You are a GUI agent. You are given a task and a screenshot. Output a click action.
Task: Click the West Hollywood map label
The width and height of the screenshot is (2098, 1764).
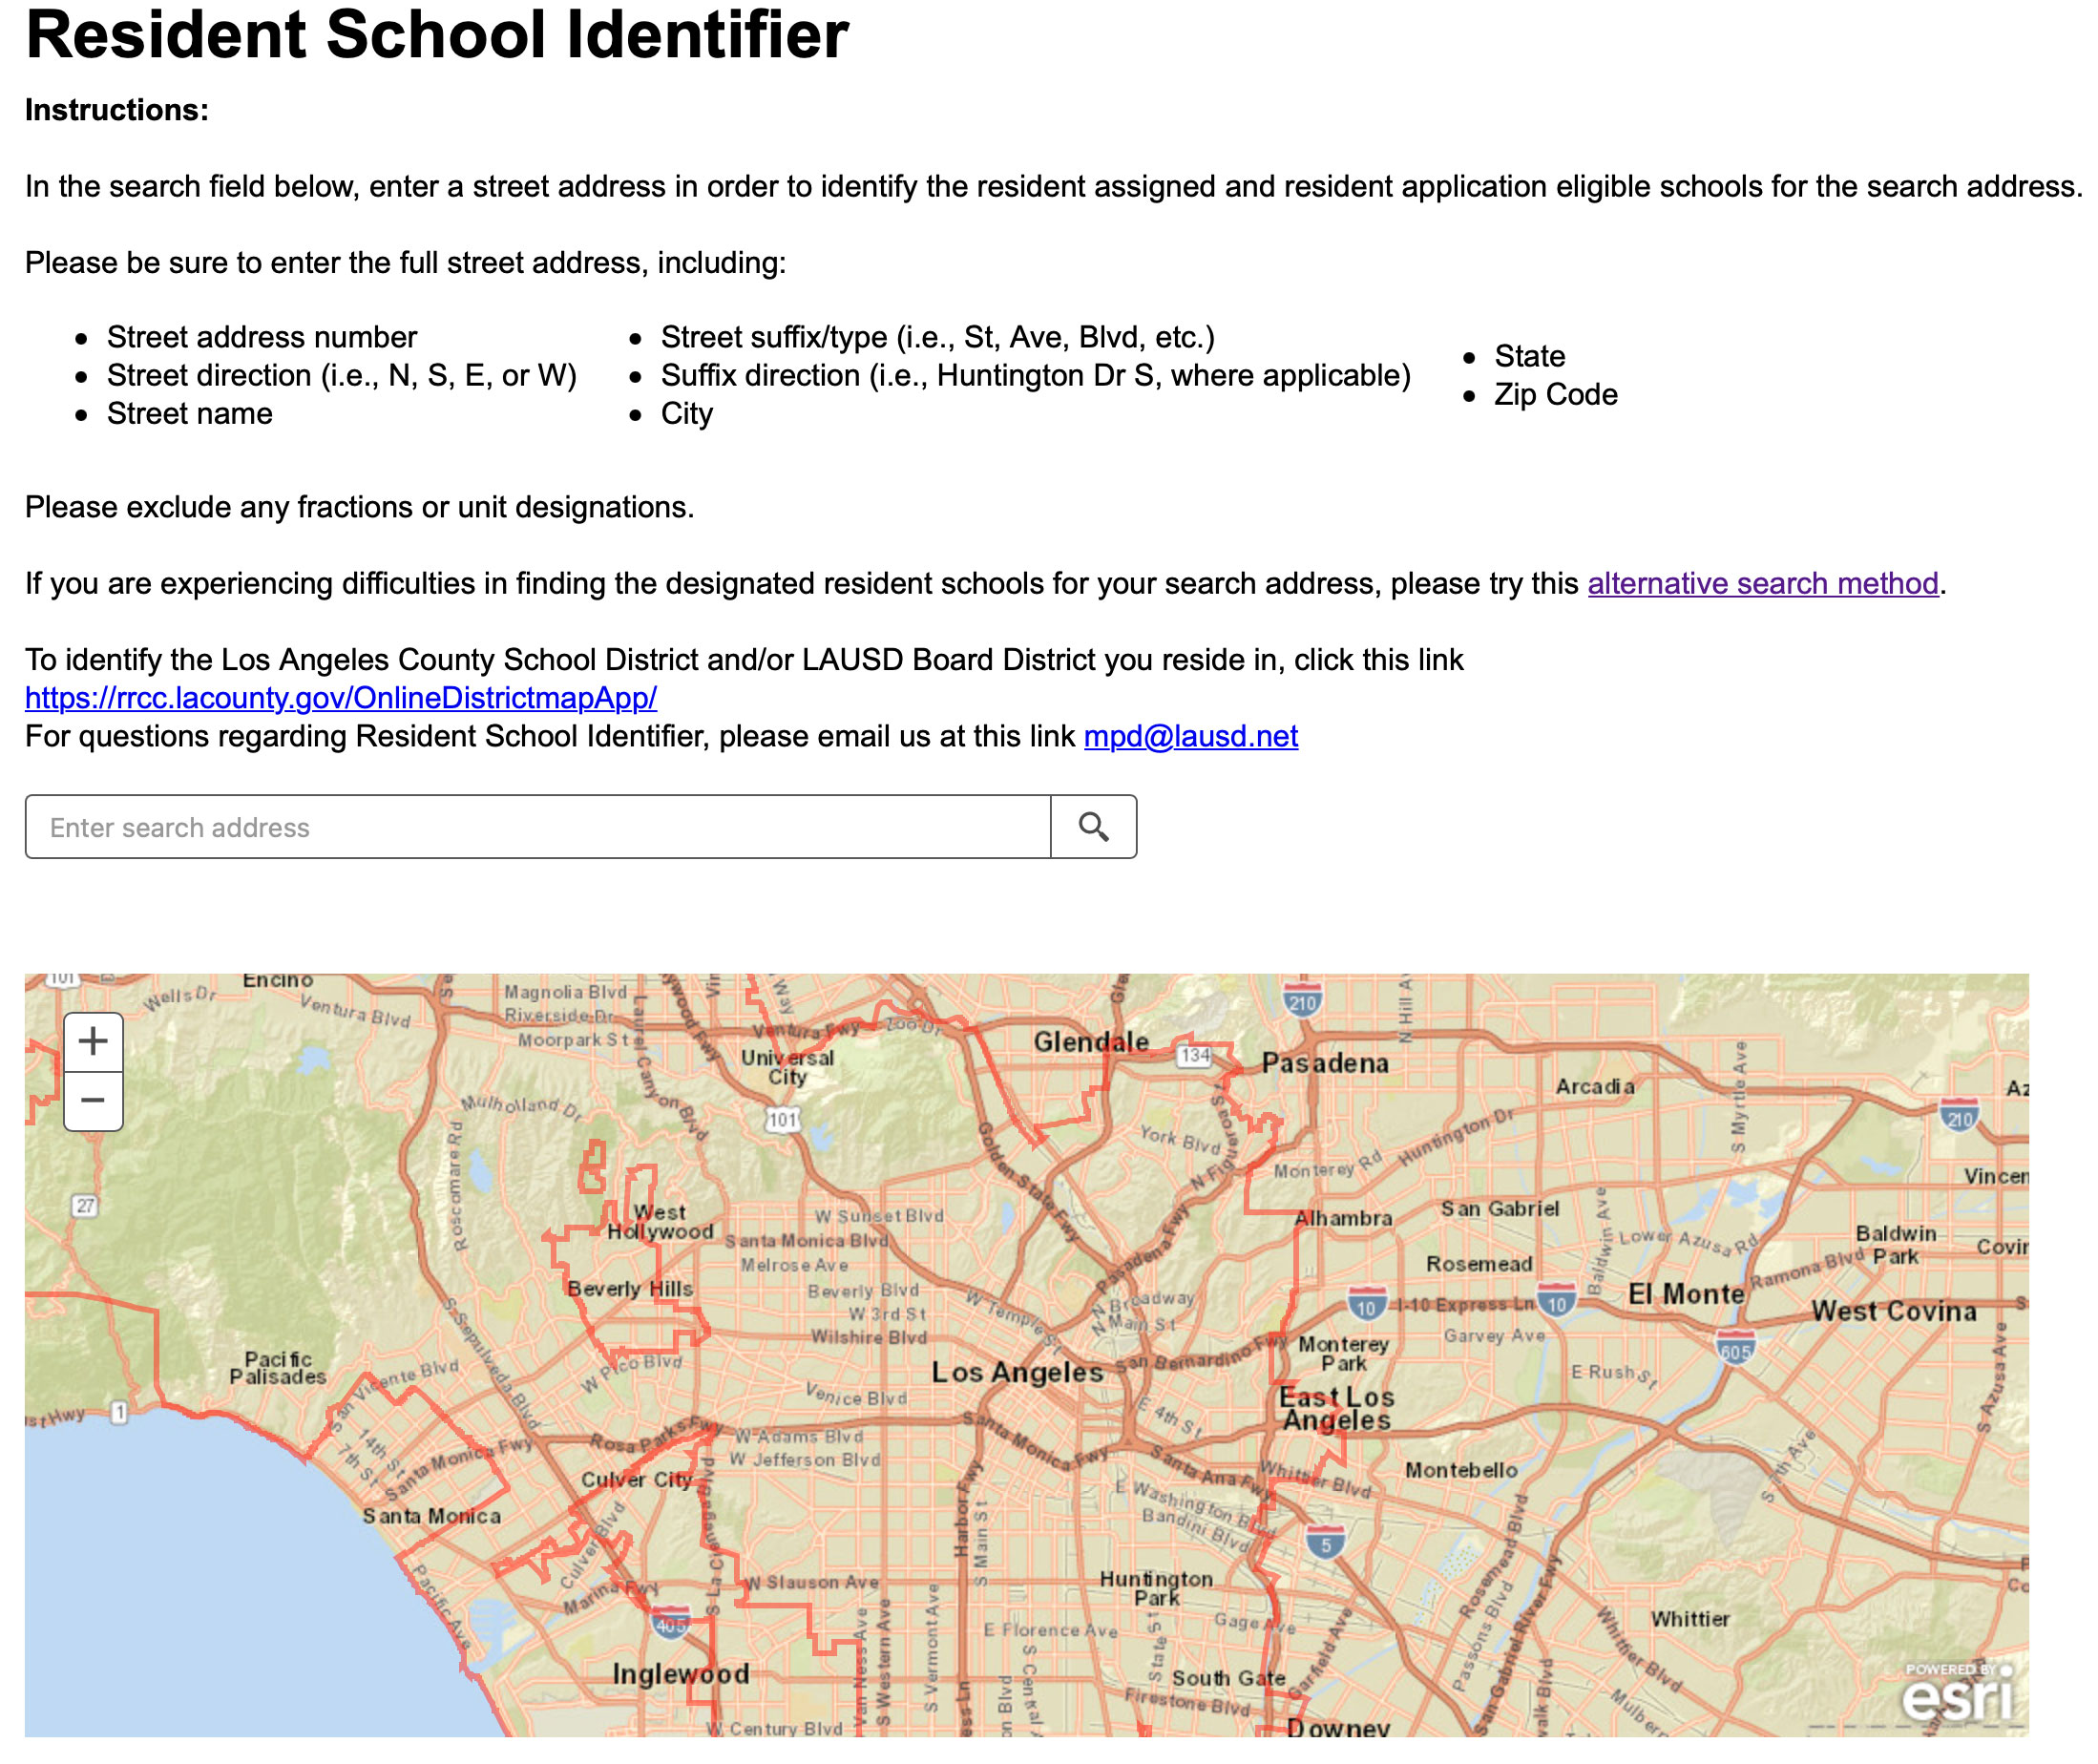pyautogui.click(x=661, y=1222)
